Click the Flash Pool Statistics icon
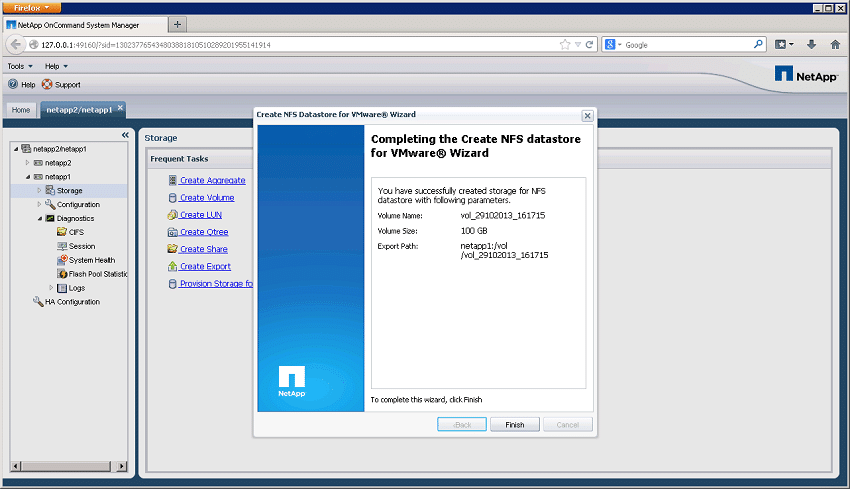This screenshot has width=850, height=489. pos(62,274)
